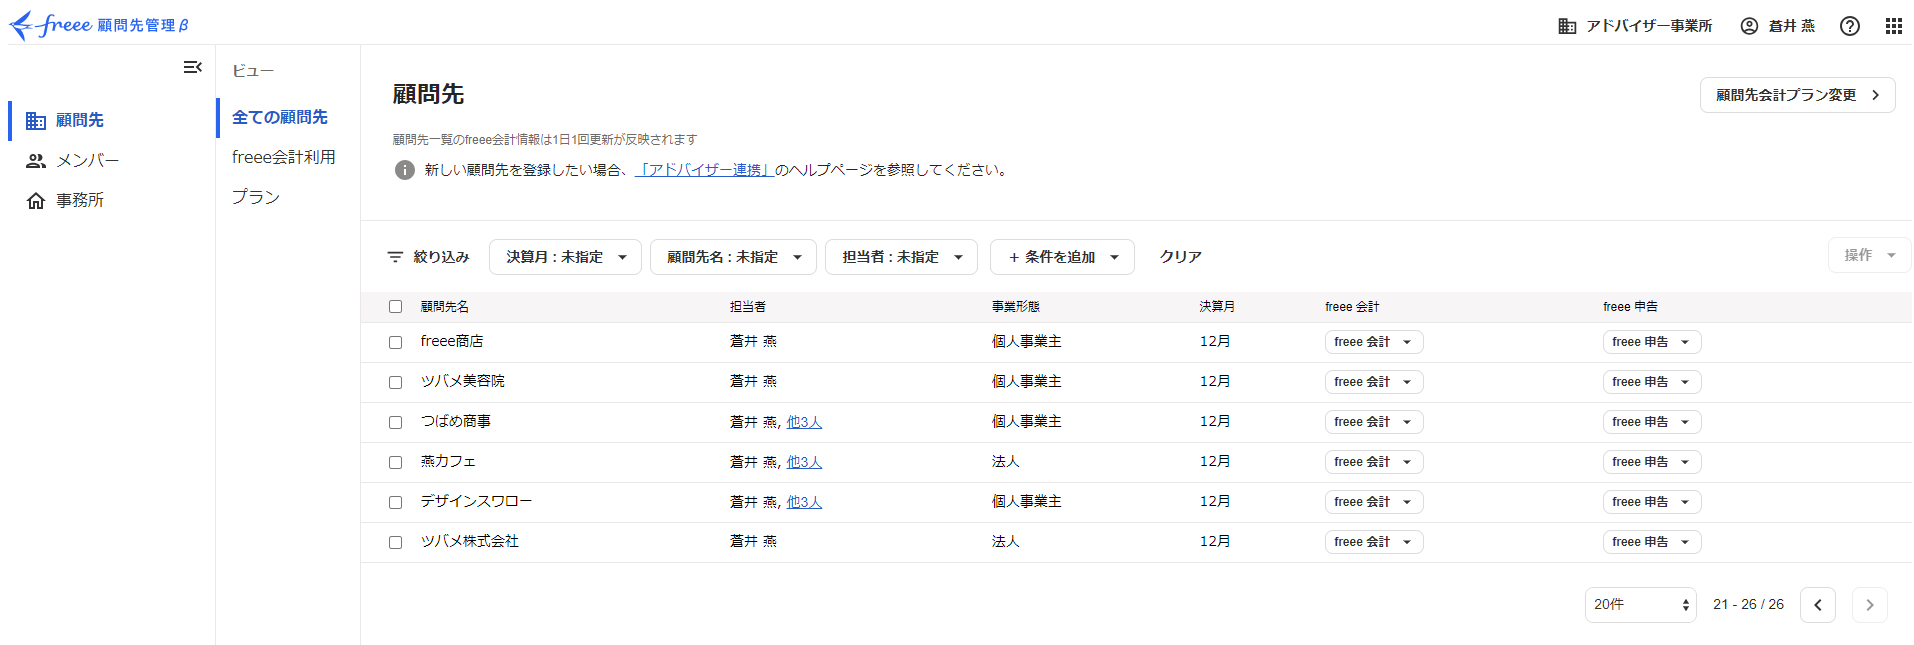This screenshot has height=645, width=1914.
Task: Expand freee 申告 dropdown for 燕カフェ
Action: (1652, 462)
